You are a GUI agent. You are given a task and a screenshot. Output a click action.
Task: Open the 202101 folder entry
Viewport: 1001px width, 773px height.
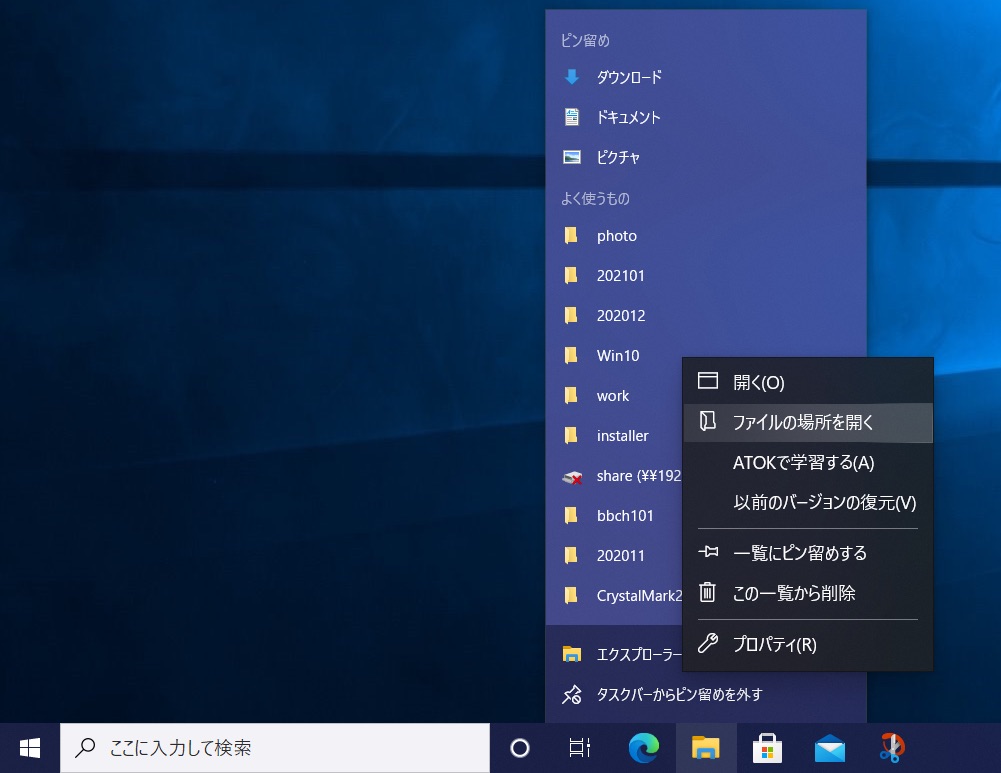[x=706, y=276]
